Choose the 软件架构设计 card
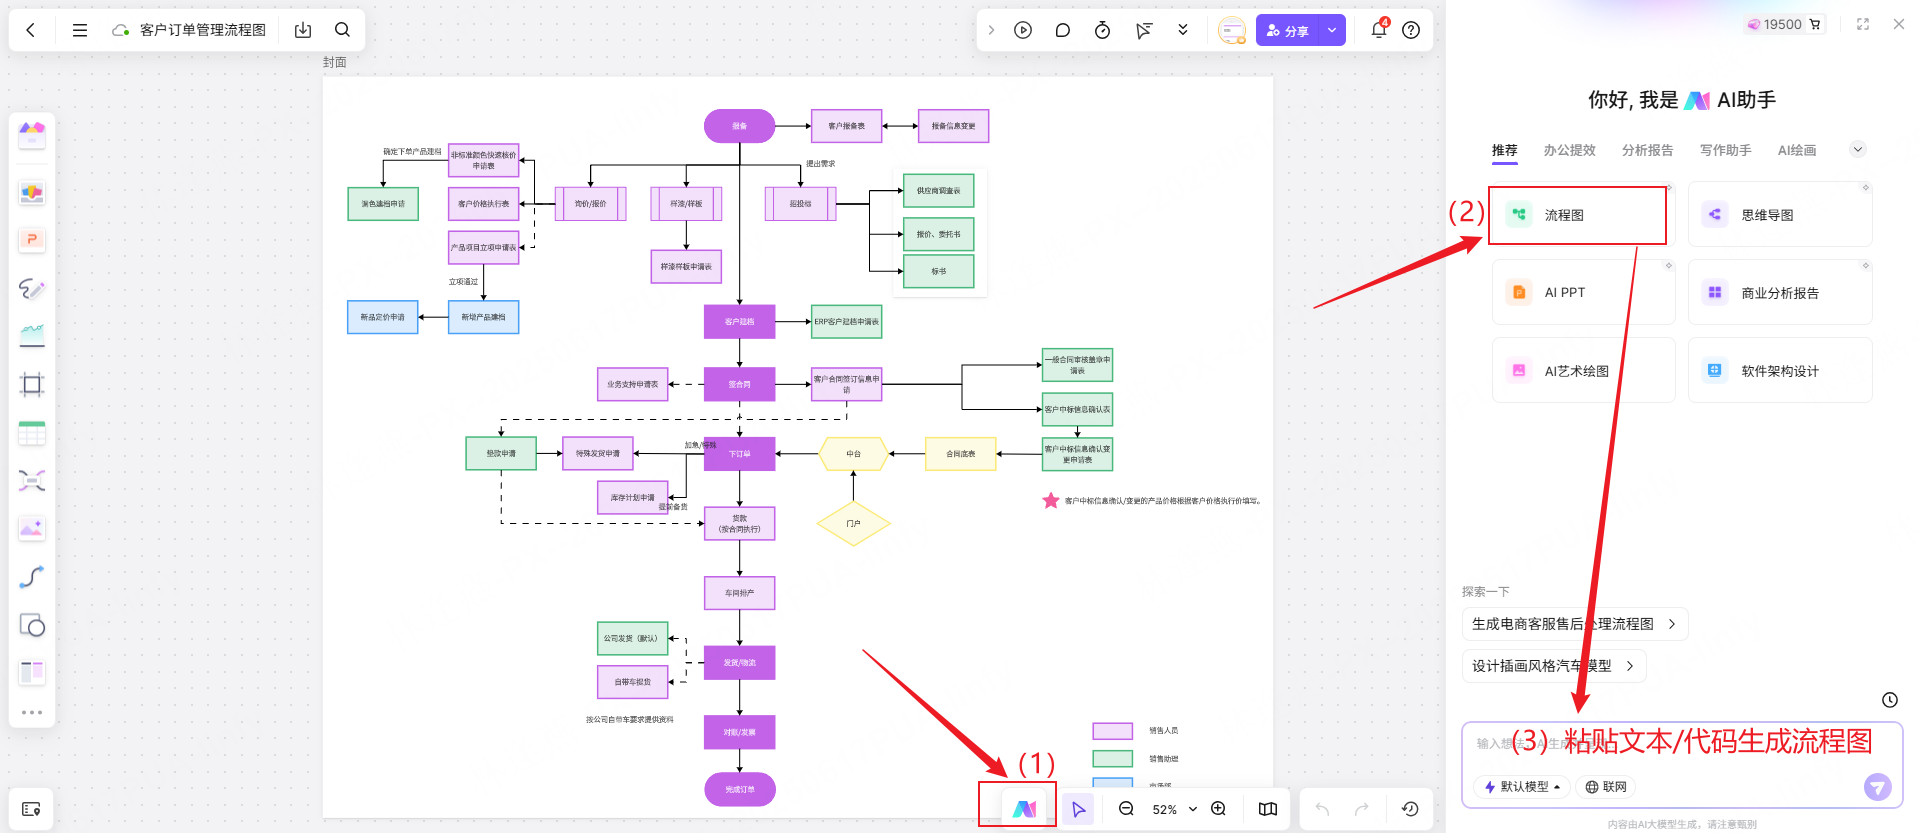The image size is (1919, 833). [x=1780, y=370]
